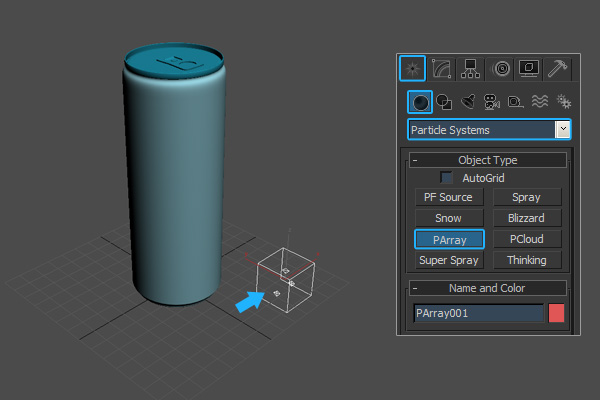Collapse the Object Type rollout
The width and height of the screenshot is (600, 400).
[415, 160]
